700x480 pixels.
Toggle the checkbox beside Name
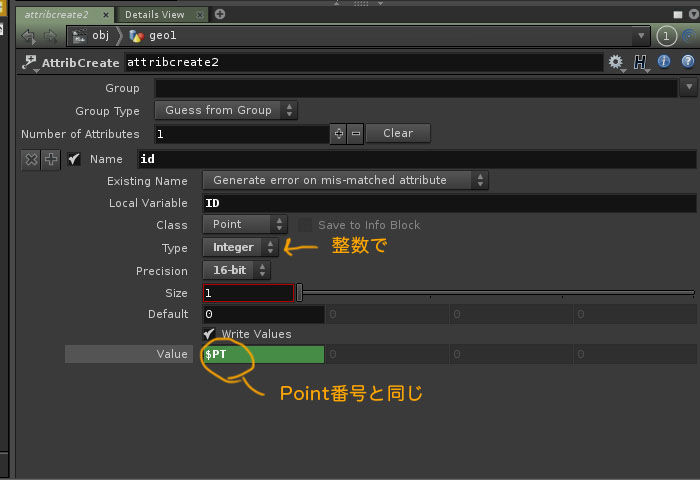[x=74, y=159]
